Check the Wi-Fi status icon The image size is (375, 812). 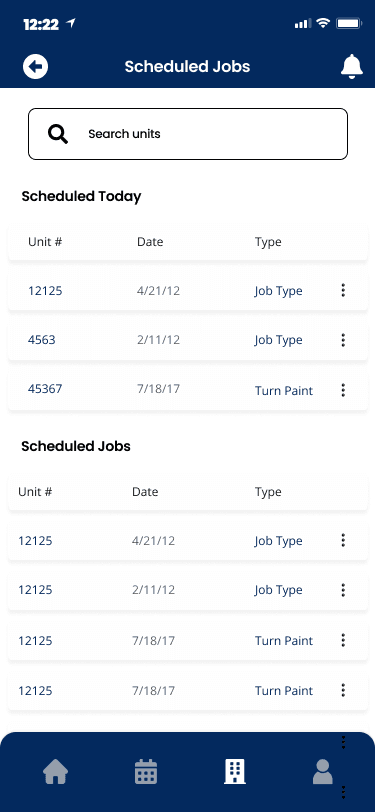324,23
